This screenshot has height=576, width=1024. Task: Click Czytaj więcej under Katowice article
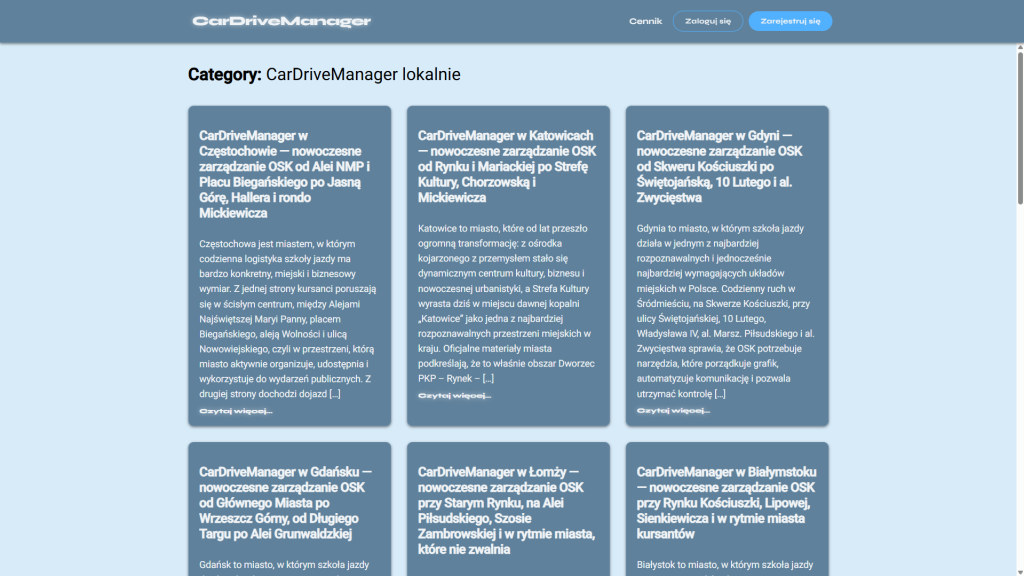[454, 396]
